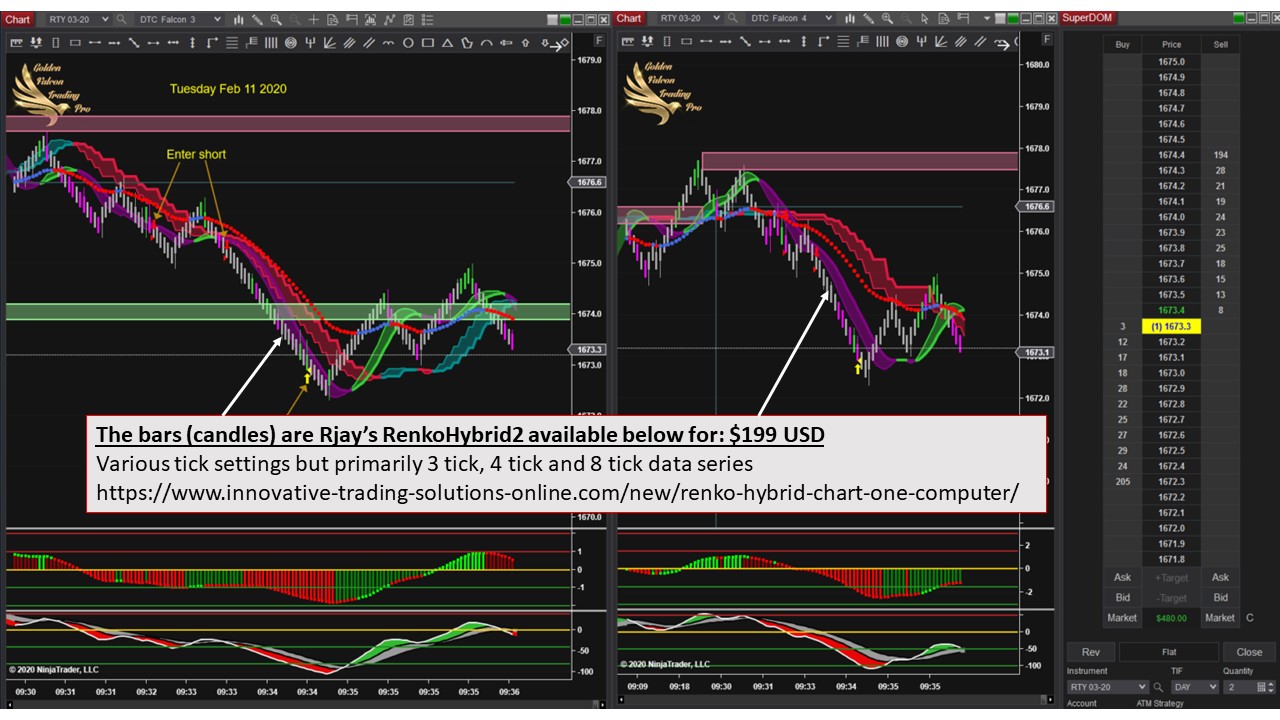Select the Ellipse drawing tool in Falcon 3 chart
Screen dimensions: 1280x720
408,42
